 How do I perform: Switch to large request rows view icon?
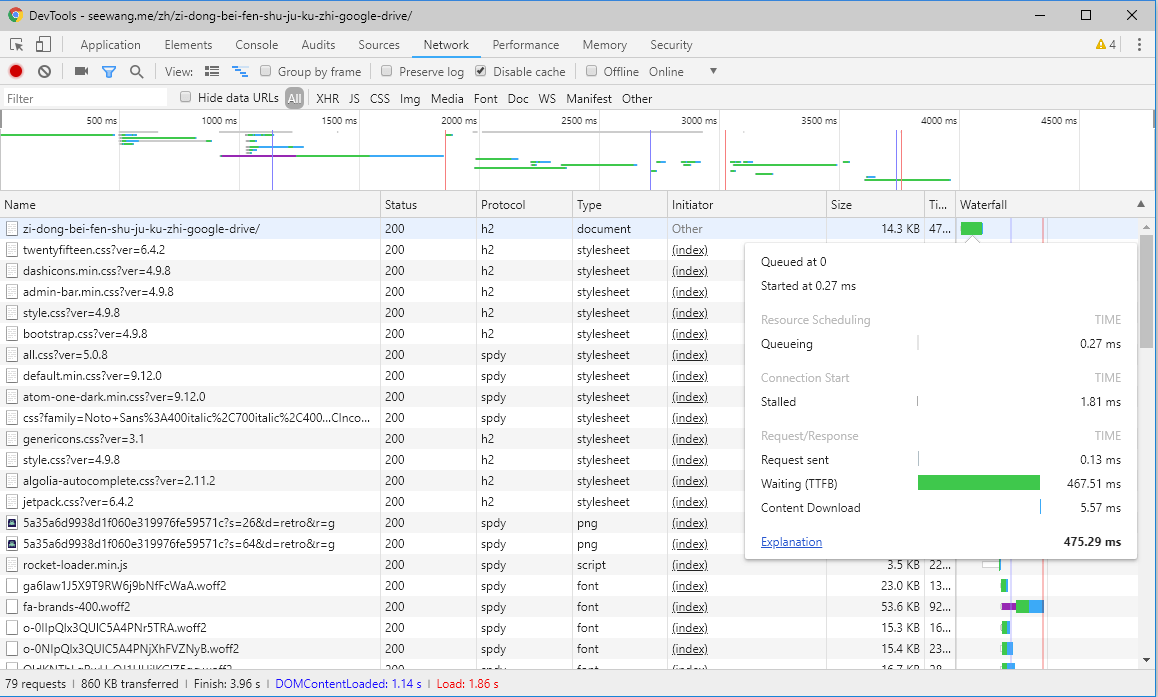pos(212,72)
